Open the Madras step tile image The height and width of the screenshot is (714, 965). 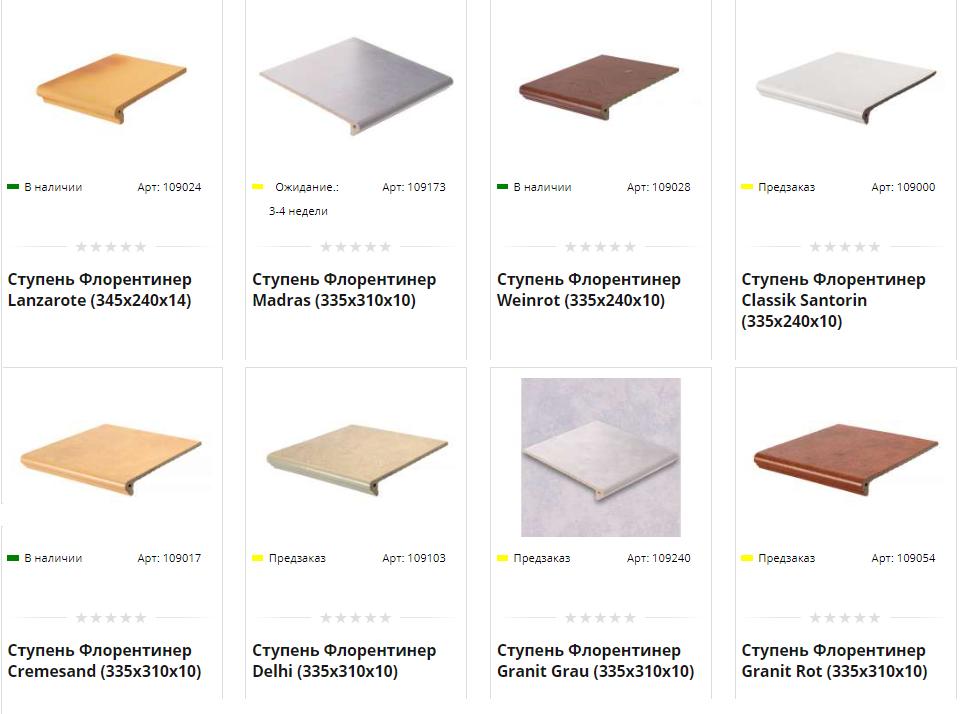point(356,85)
